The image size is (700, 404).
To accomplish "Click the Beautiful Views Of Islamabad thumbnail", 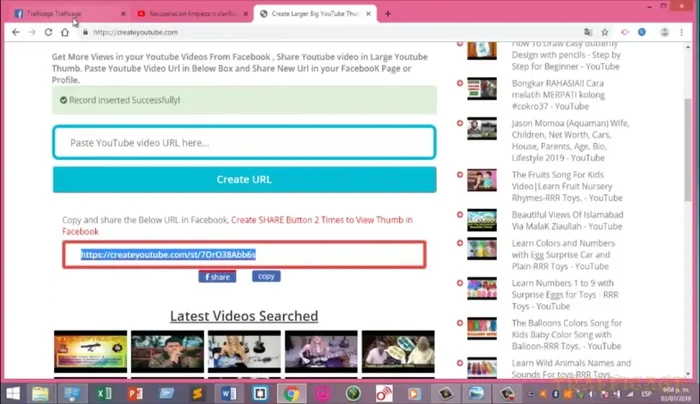I will [482, 220].
